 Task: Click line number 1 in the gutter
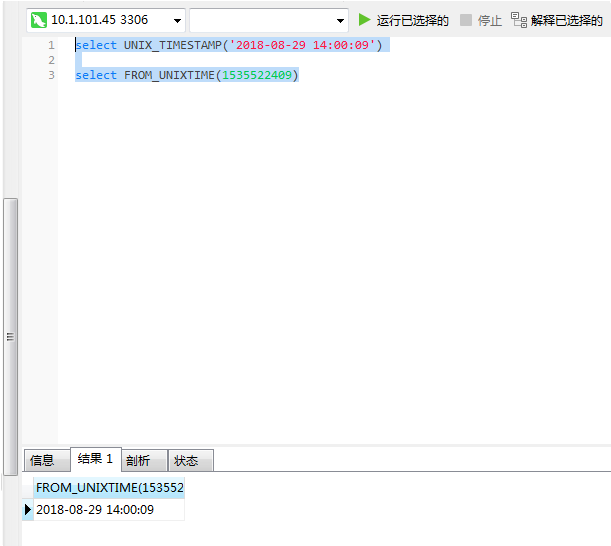point(51,45)
